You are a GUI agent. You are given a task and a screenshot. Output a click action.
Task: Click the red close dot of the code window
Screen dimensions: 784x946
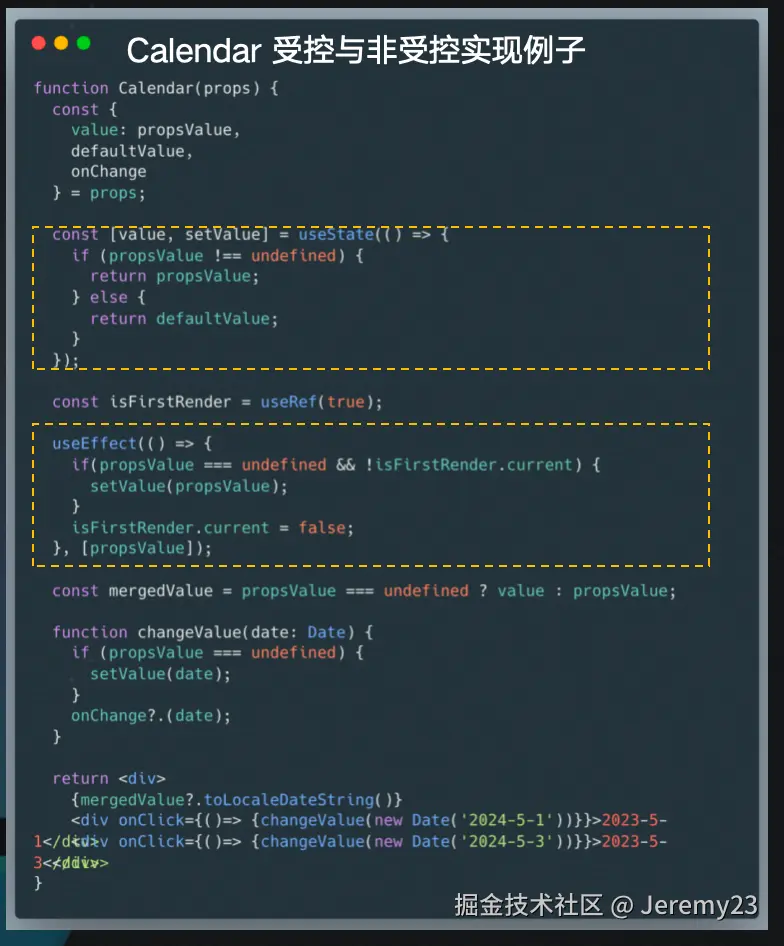39,43
